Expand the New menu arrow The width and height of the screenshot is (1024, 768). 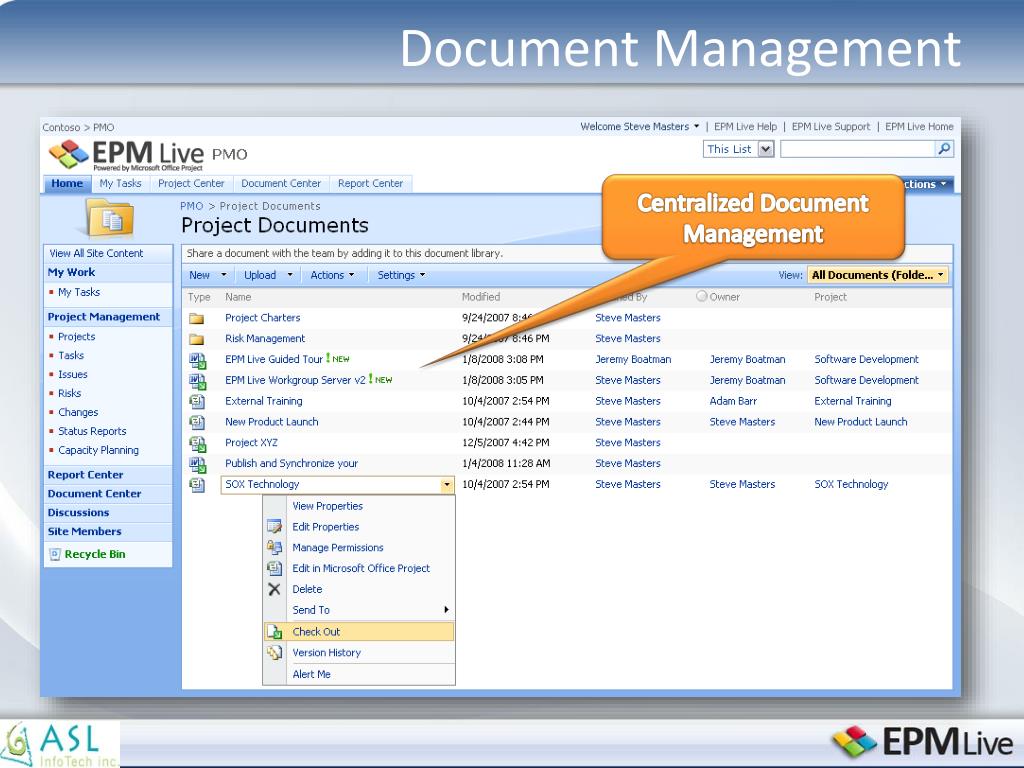224,275
